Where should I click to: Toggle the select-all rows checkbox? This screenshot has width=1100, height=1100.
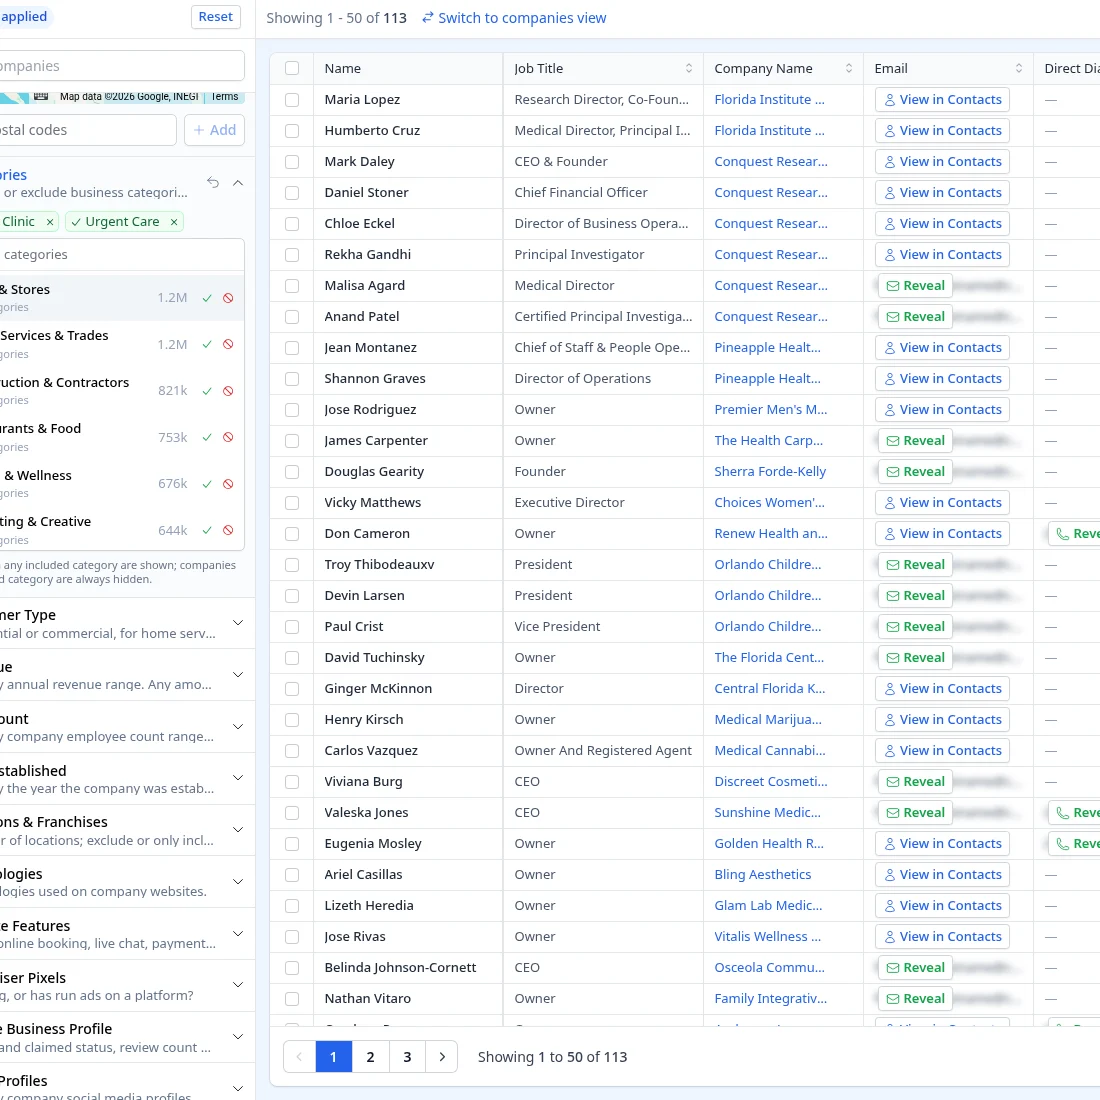click(x=292, y=68)
